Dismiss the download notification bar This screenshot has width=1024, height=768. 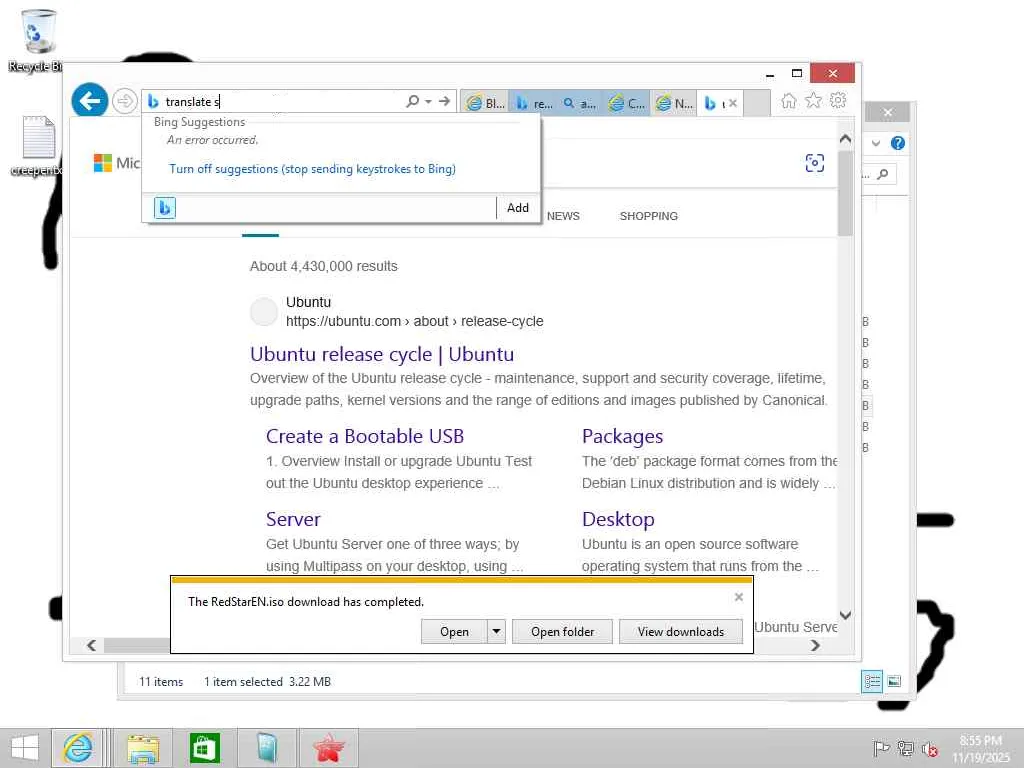739,597
